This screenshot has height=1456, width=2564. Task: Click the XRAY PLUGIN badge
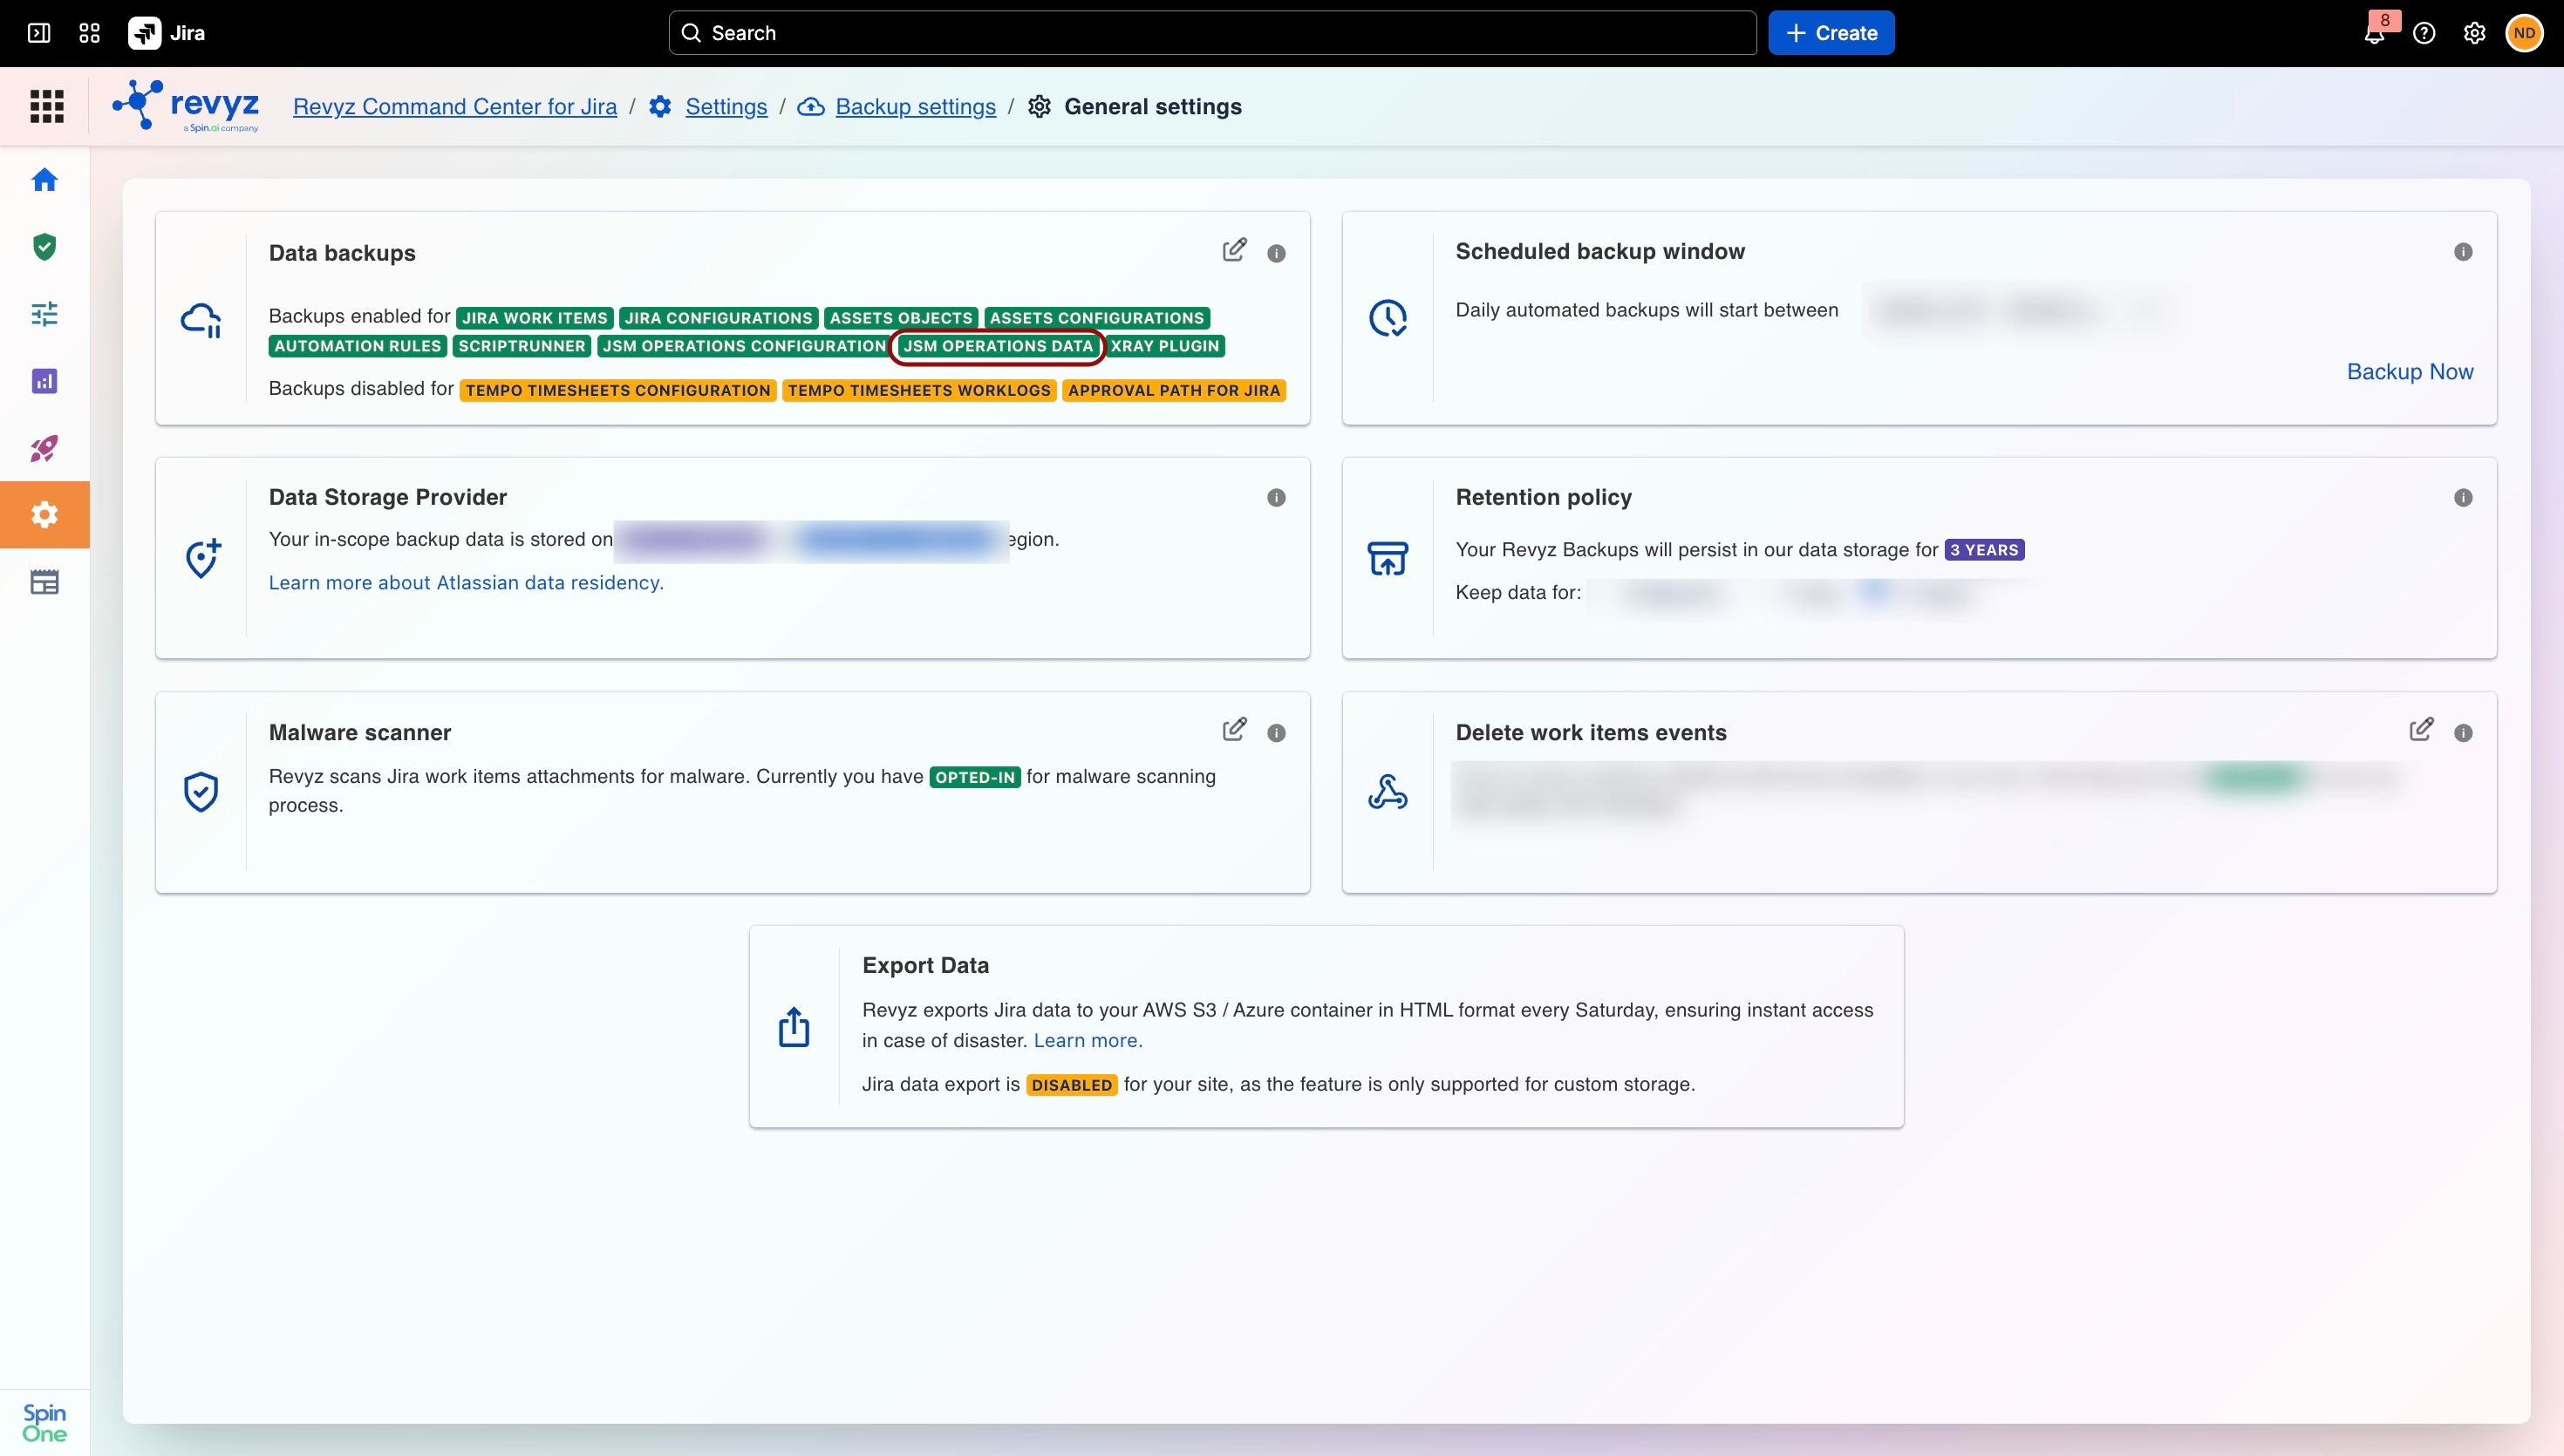(x=1165, y=346)
